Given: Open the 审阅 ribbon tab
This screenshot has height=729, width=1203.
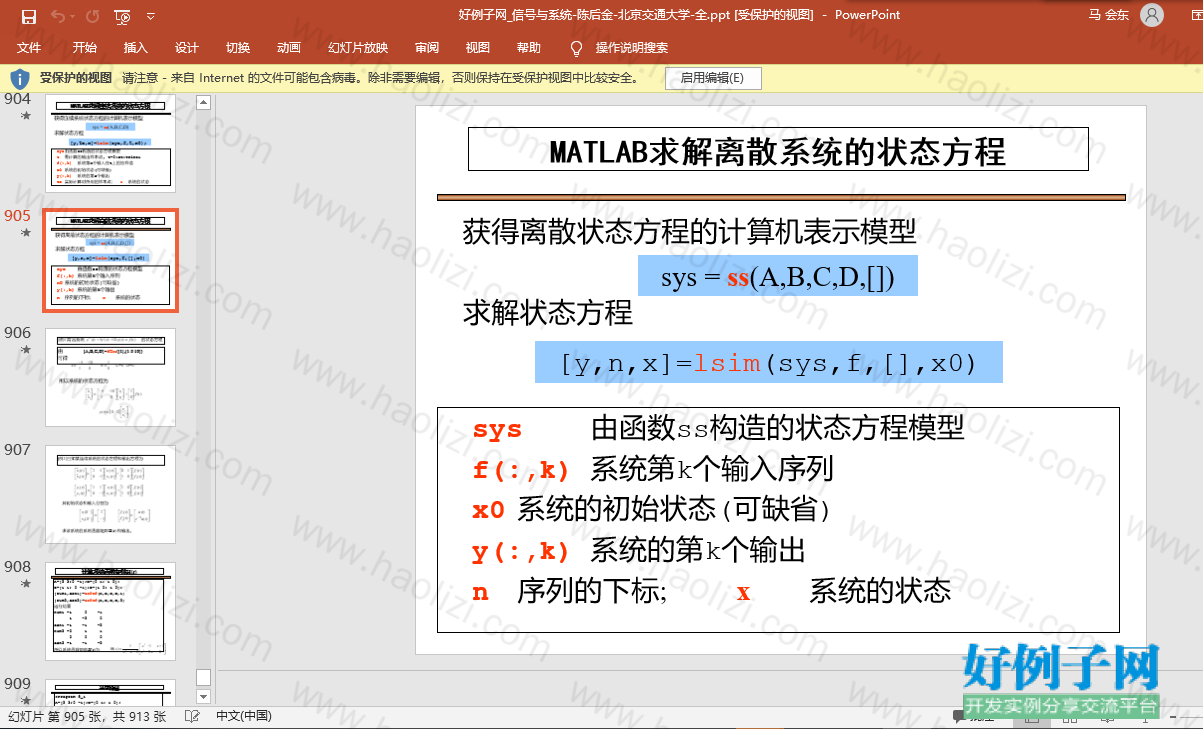Looking at the screenshot, I should (x=427, y=47).
